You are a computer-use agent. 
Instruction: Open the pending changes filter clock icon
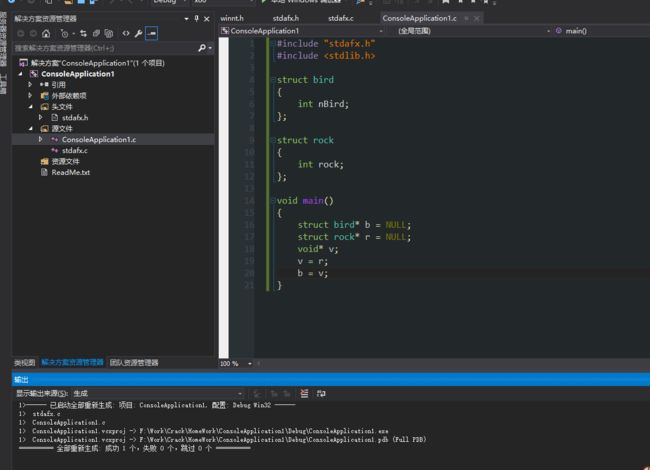64,34
